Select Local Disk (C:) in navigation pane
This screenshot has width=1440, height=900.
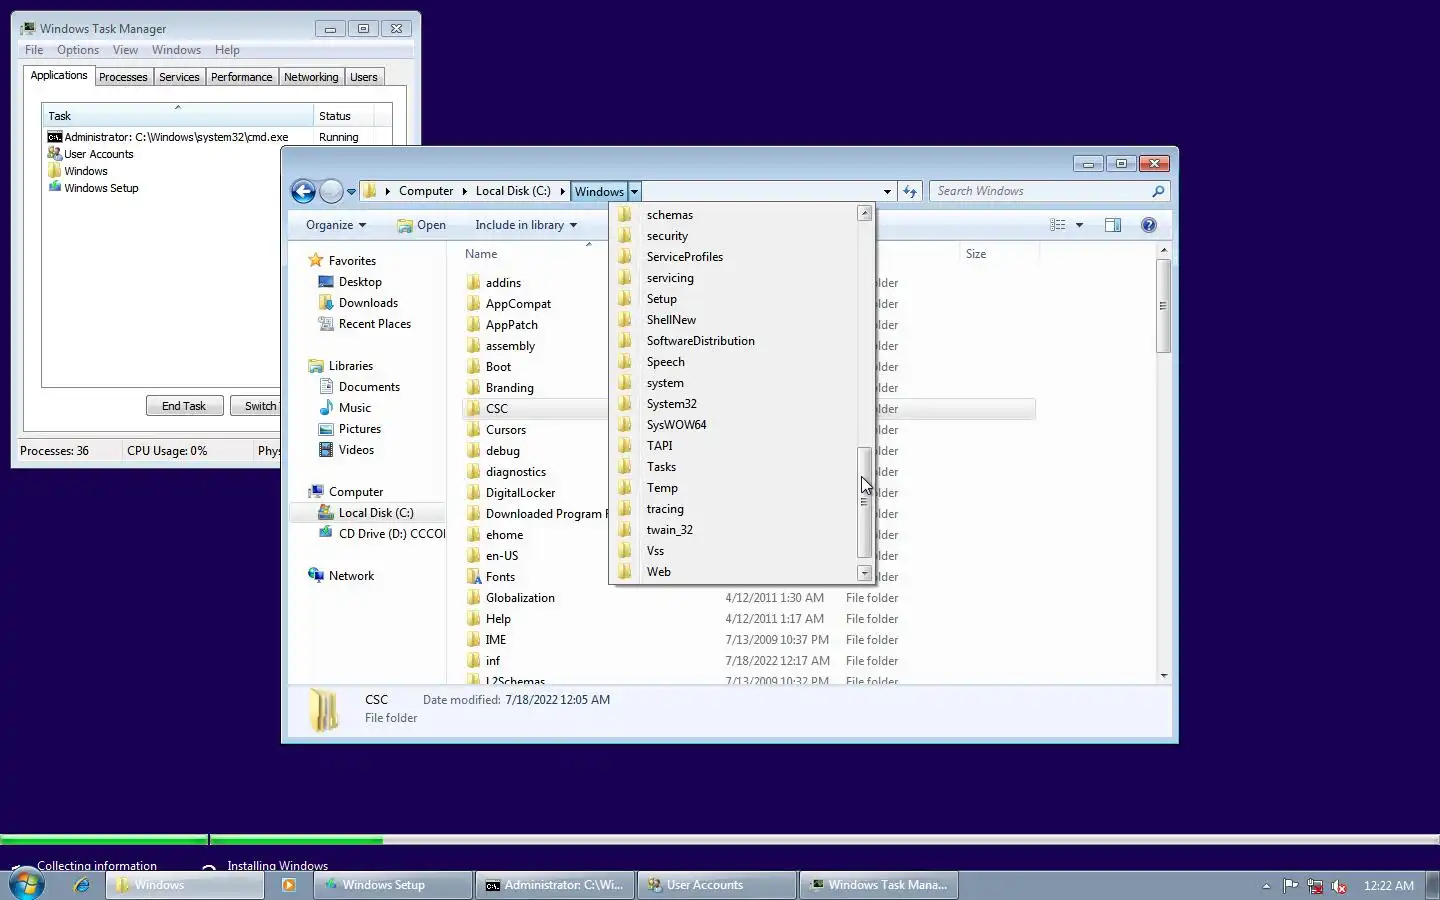click(x=375, y=513)
